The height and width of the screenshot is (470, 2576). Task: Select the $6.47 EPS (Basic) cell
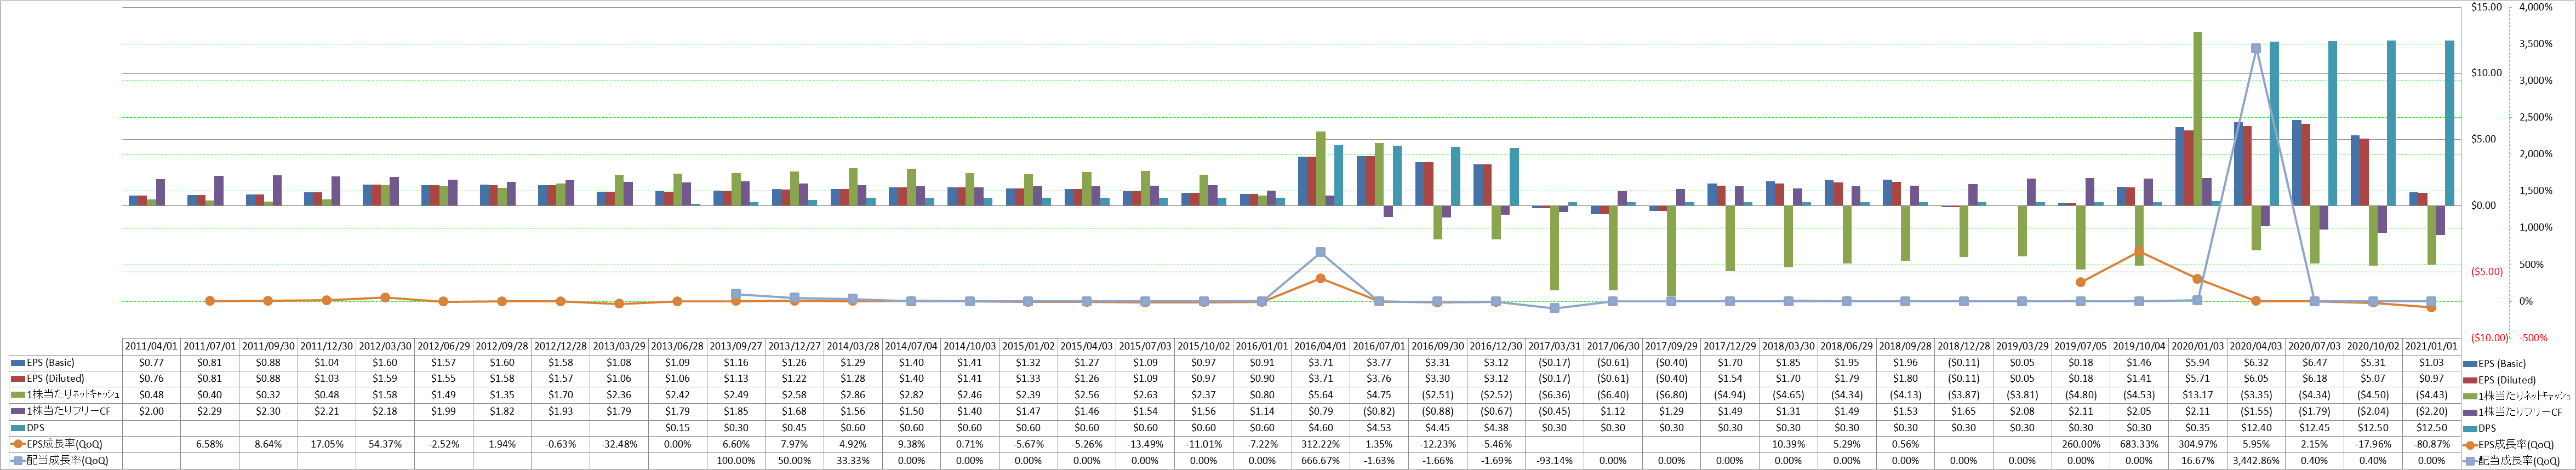2315,363
